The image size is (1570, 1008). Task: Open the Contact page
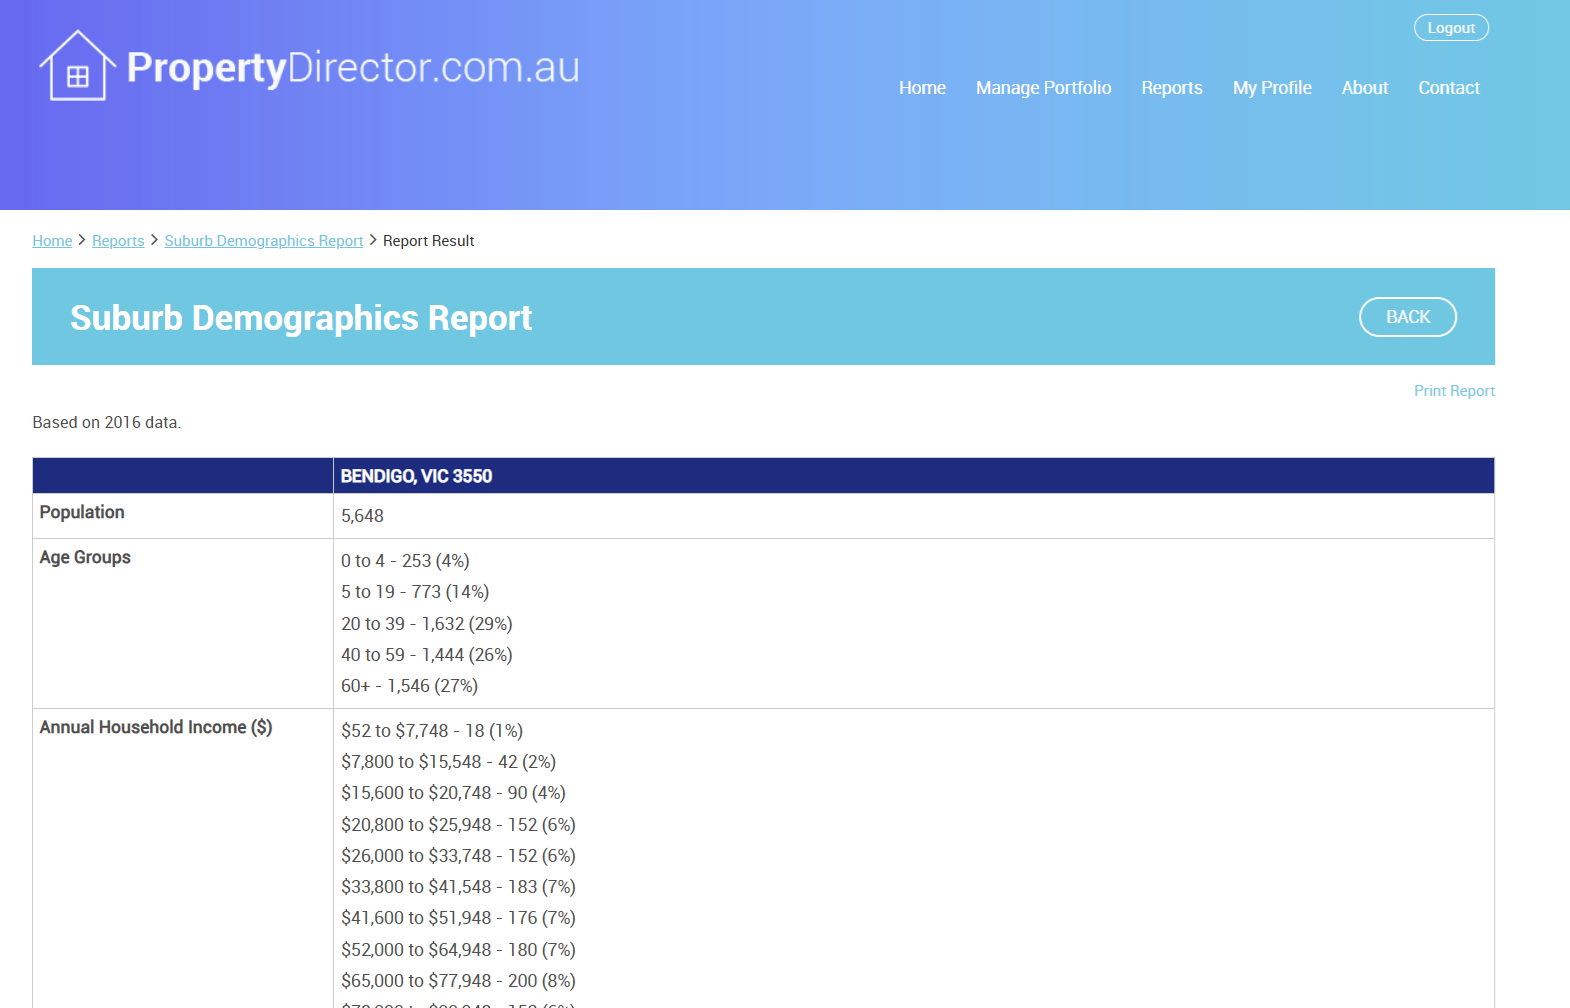point(1448,88)
